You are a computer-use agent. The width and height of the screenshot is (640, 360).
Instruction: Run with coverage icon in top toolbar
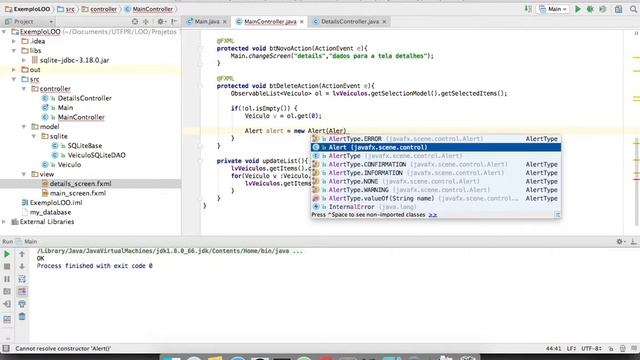602,9
